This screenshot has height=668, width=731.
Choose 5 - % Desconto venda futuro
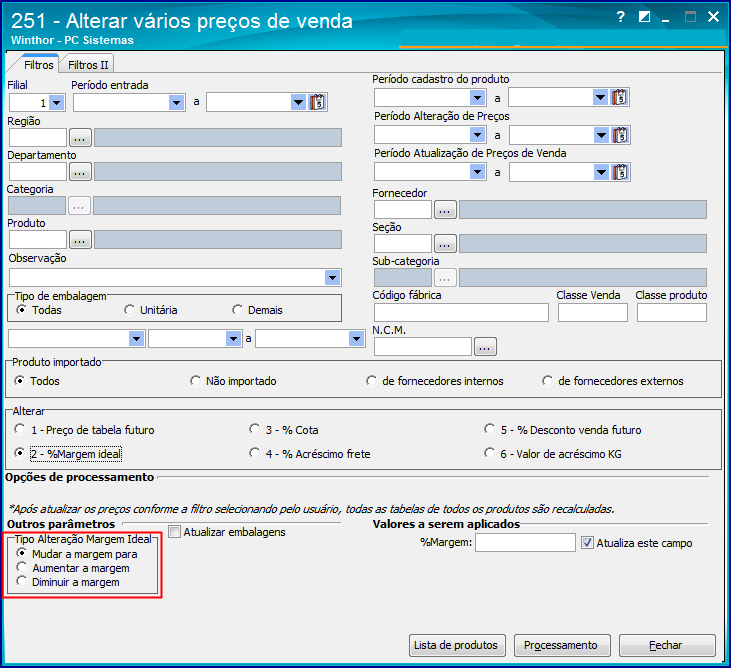490,429
